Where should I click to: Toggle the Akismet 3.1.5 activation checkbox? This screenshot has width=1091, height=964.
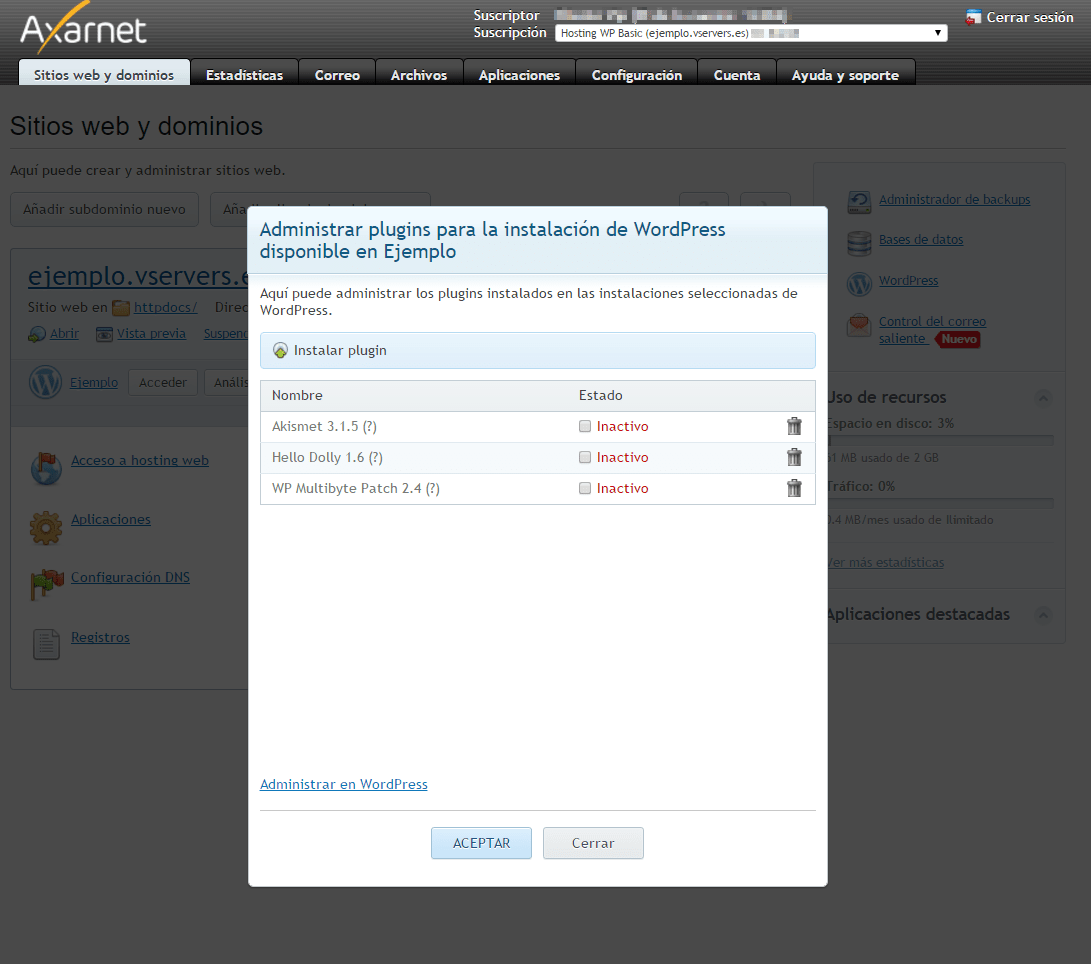point(585,426)
